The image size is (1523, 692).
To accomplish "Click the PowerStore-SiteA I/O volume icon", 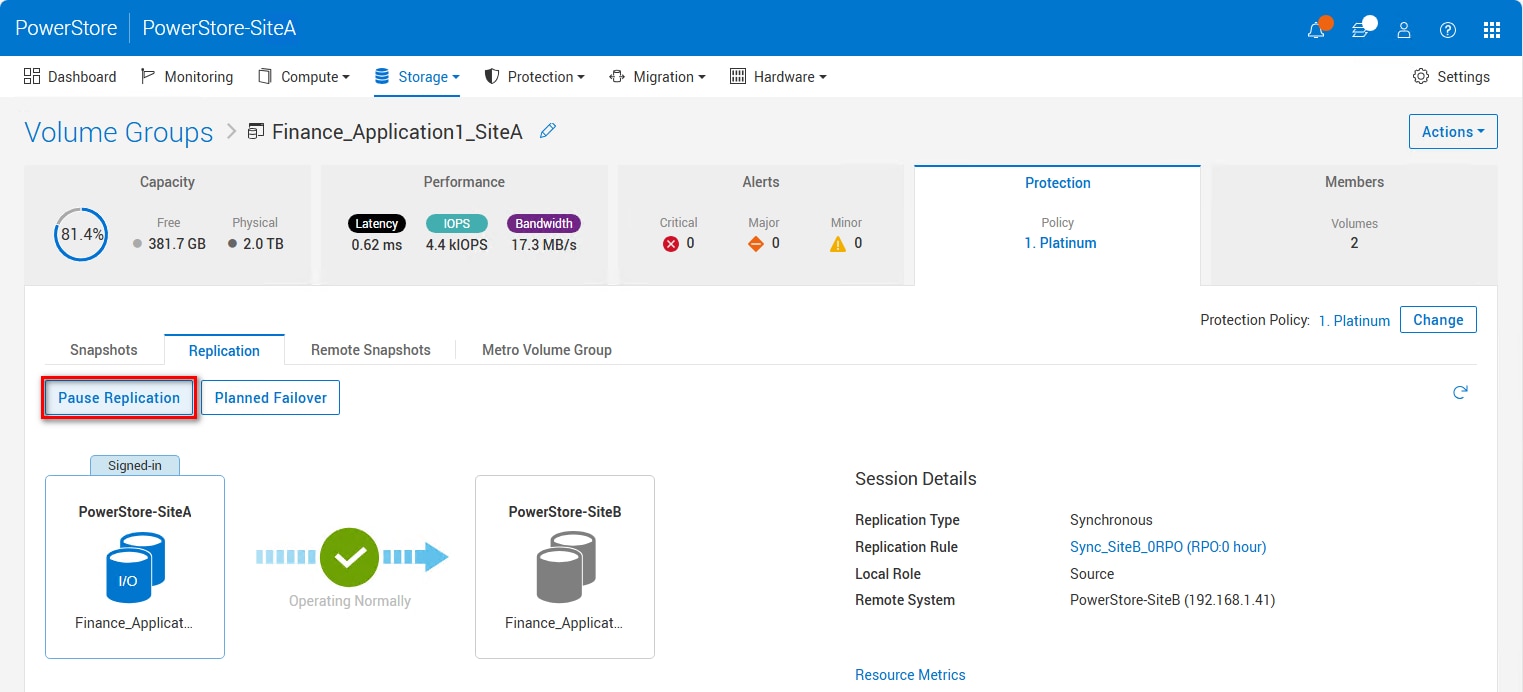I will click(x=135, y=568).
